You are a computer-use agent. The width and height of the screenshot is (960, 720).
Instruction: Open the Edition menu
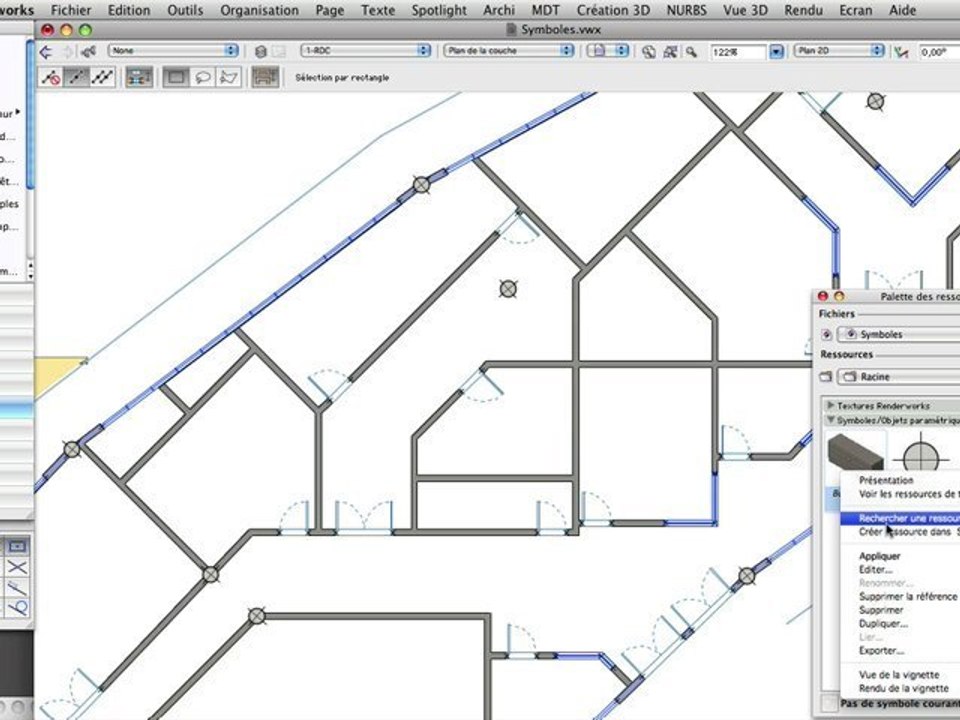pos(129,10)
